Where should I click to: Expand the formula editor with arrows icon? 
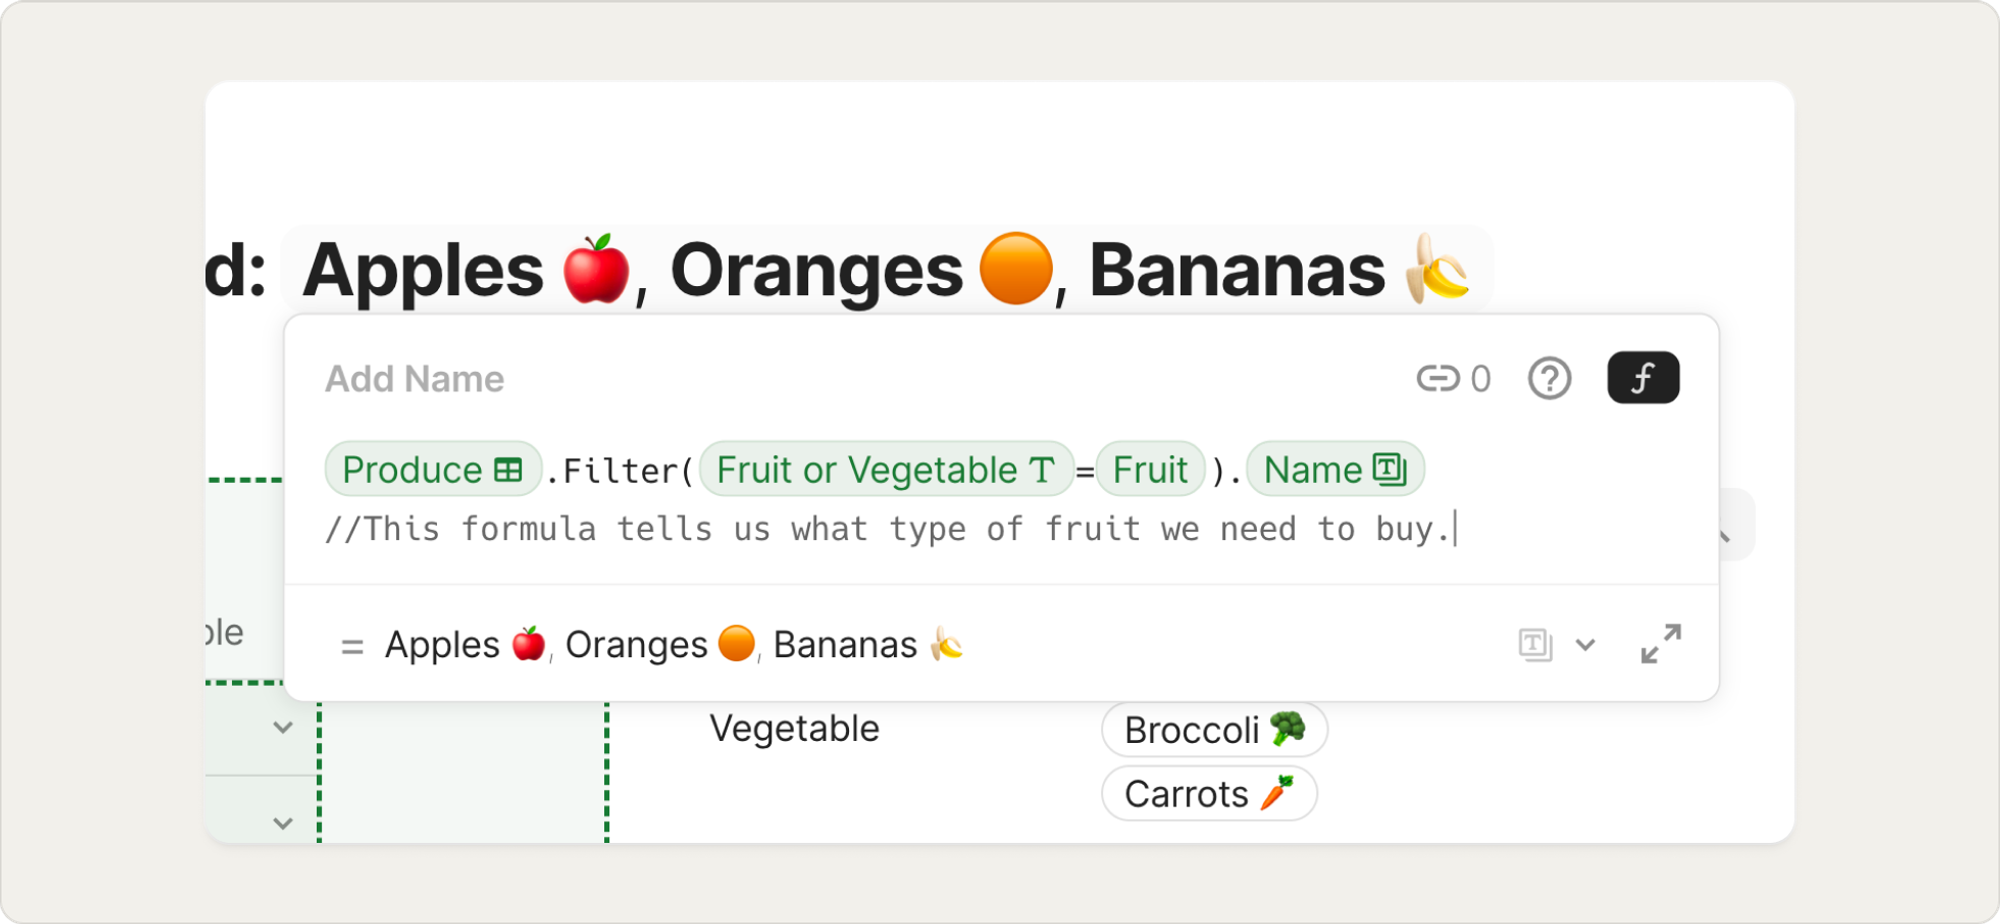(x=1661, y=644)
